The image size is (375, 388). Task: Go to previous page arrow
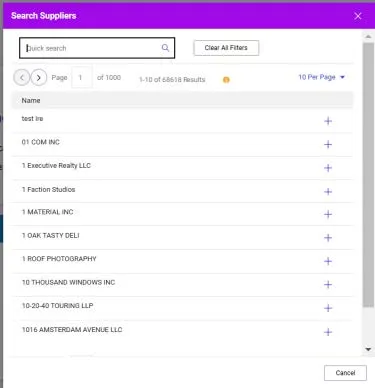point(22,78)
